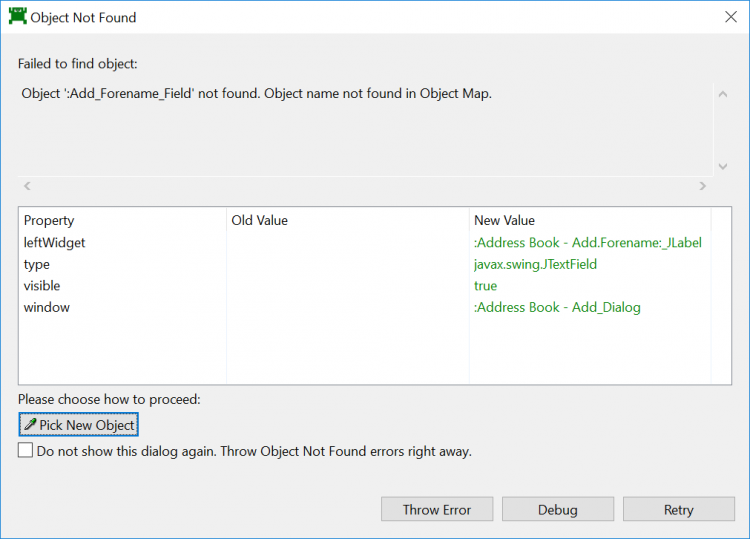
Task: Click the horizontal scroll-right arrow
Action: [x=702, y=186]
